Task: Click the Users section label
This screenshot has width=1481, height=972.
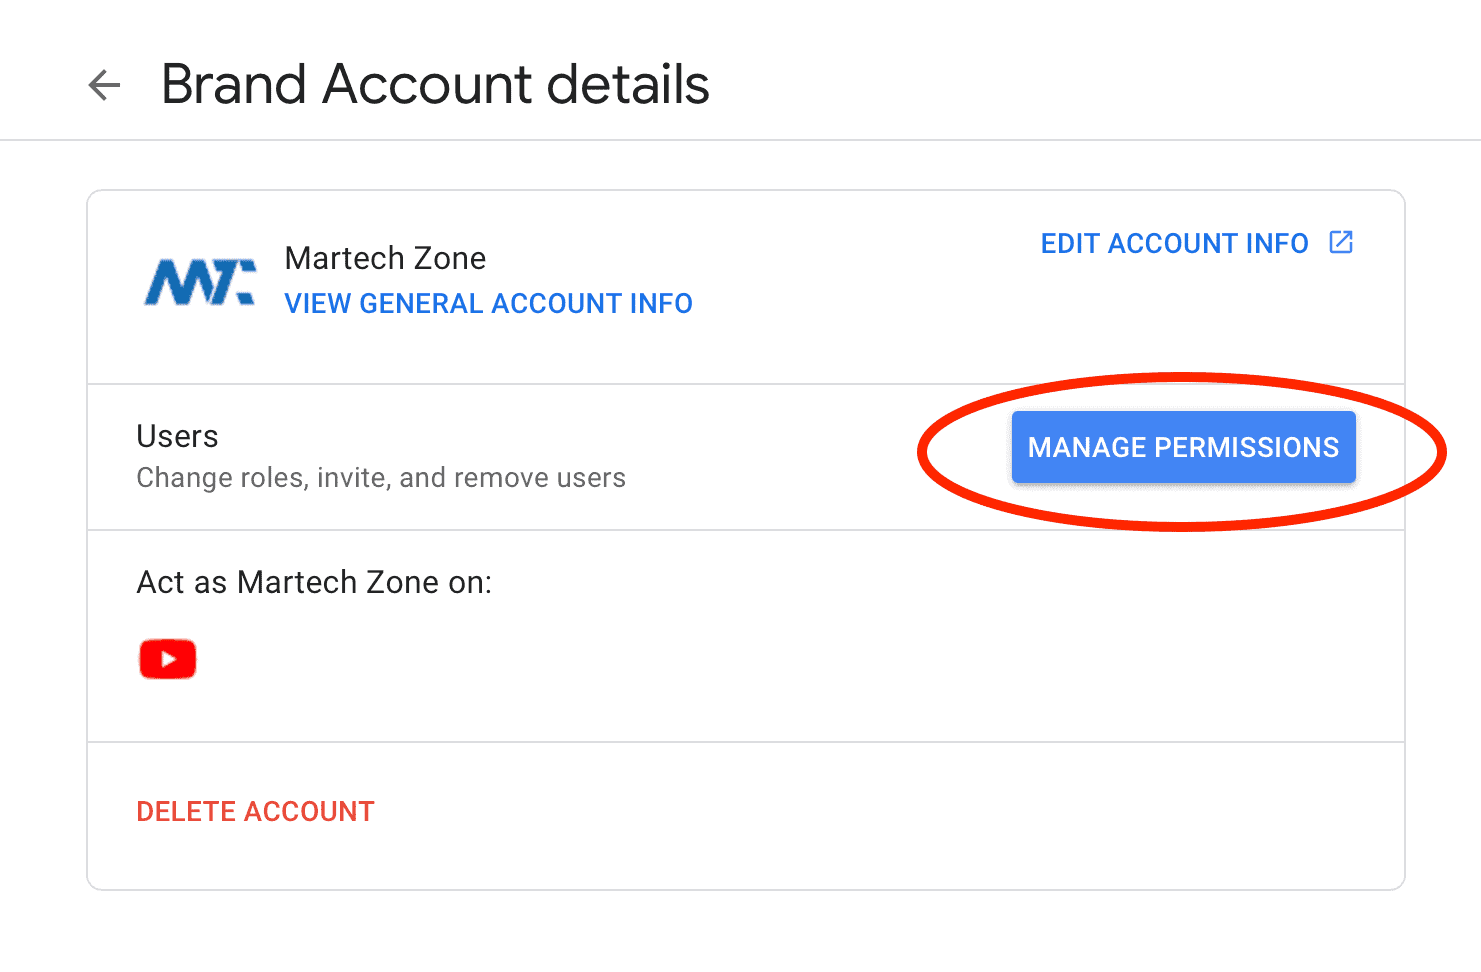Action: click(177, 437)
